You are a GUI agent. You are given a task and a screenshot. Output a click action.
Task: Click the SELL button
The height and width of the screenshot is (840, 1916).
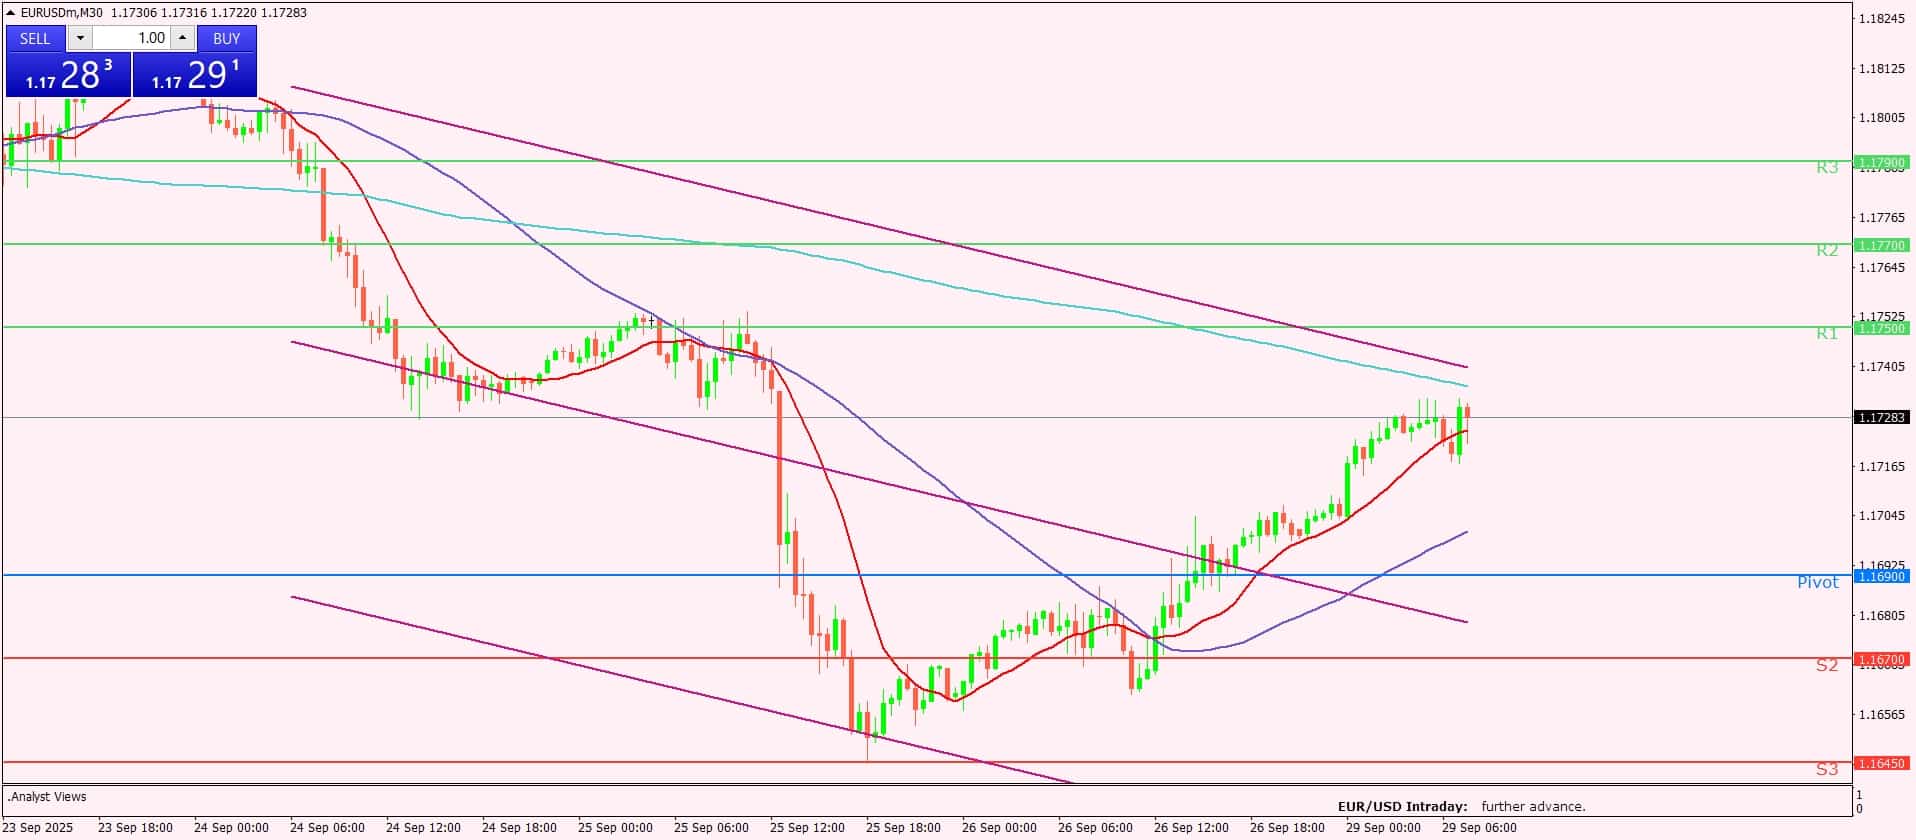35,38
